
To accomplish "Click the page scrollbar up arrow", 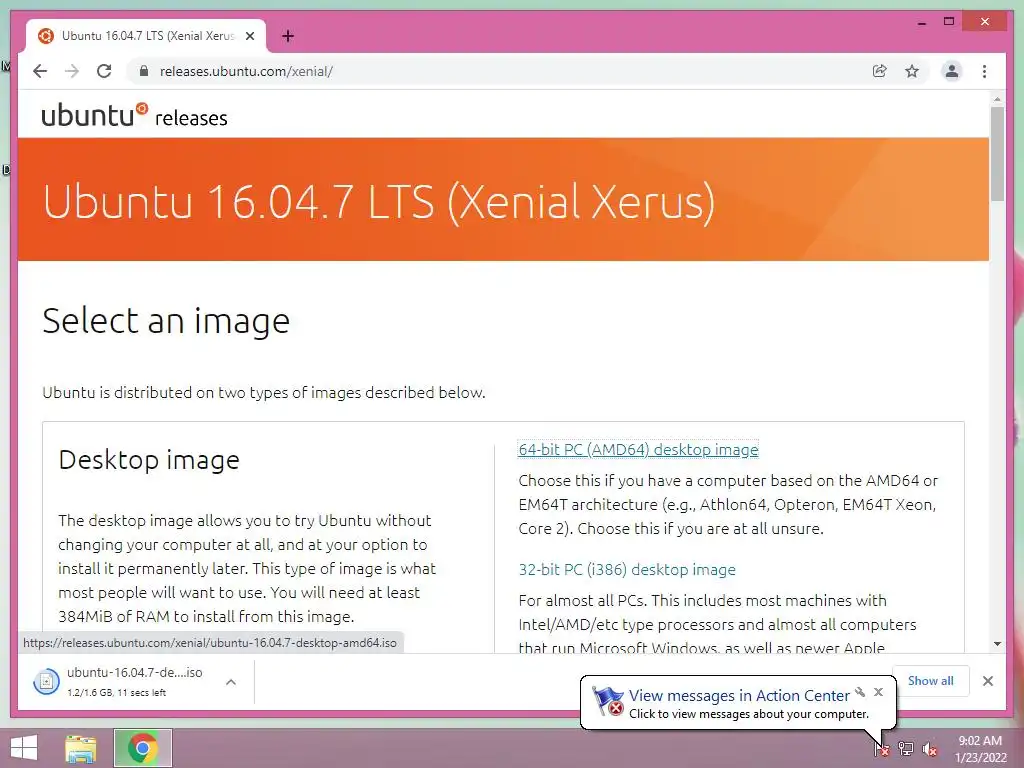I will [x=997, y=99].
